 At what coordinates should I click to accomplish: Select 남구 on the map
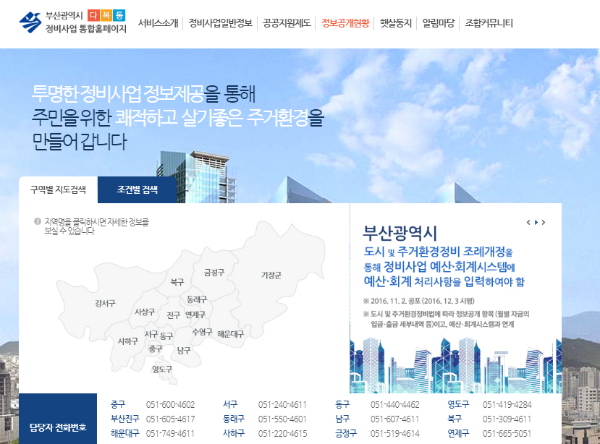(184, 350)
